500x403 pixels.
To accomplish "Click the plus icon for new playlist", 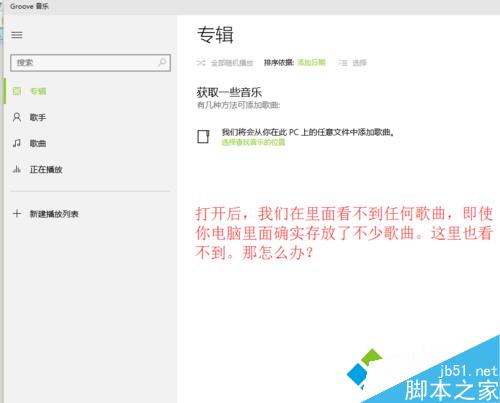I will [17, 213].
